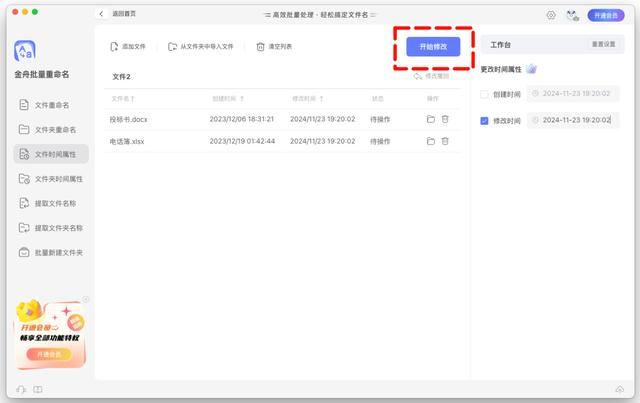Sort list by 文件名 column
Screen dimensions: 640x403
pos(123,98)
